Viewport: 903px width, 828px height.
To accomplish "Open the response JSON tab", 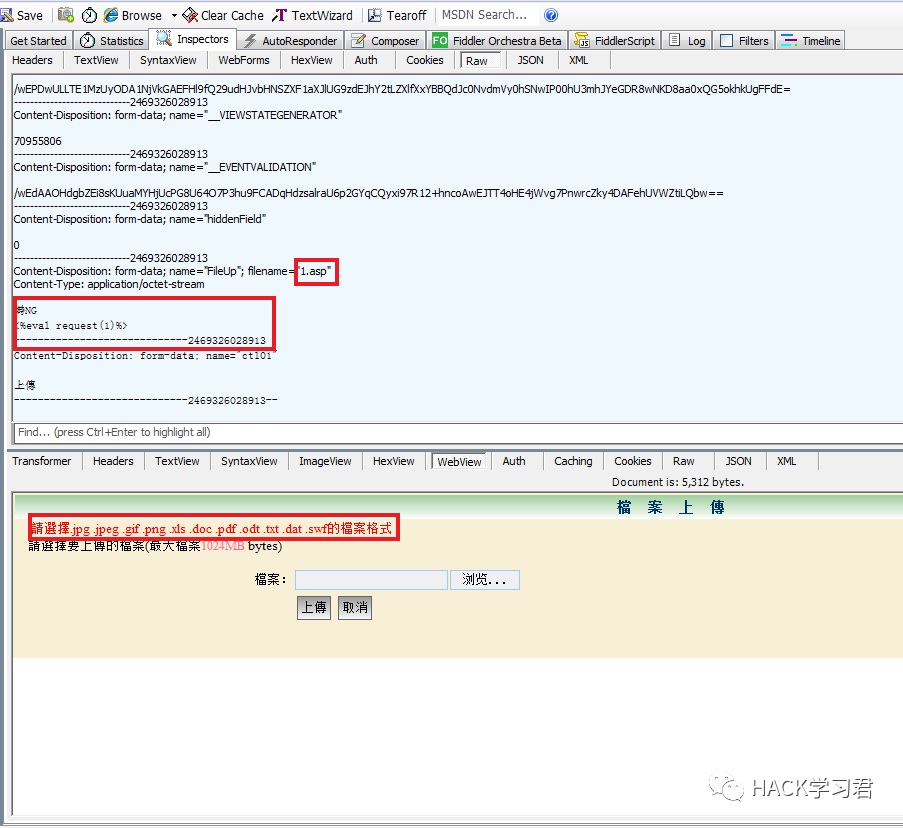I will 738,461.
